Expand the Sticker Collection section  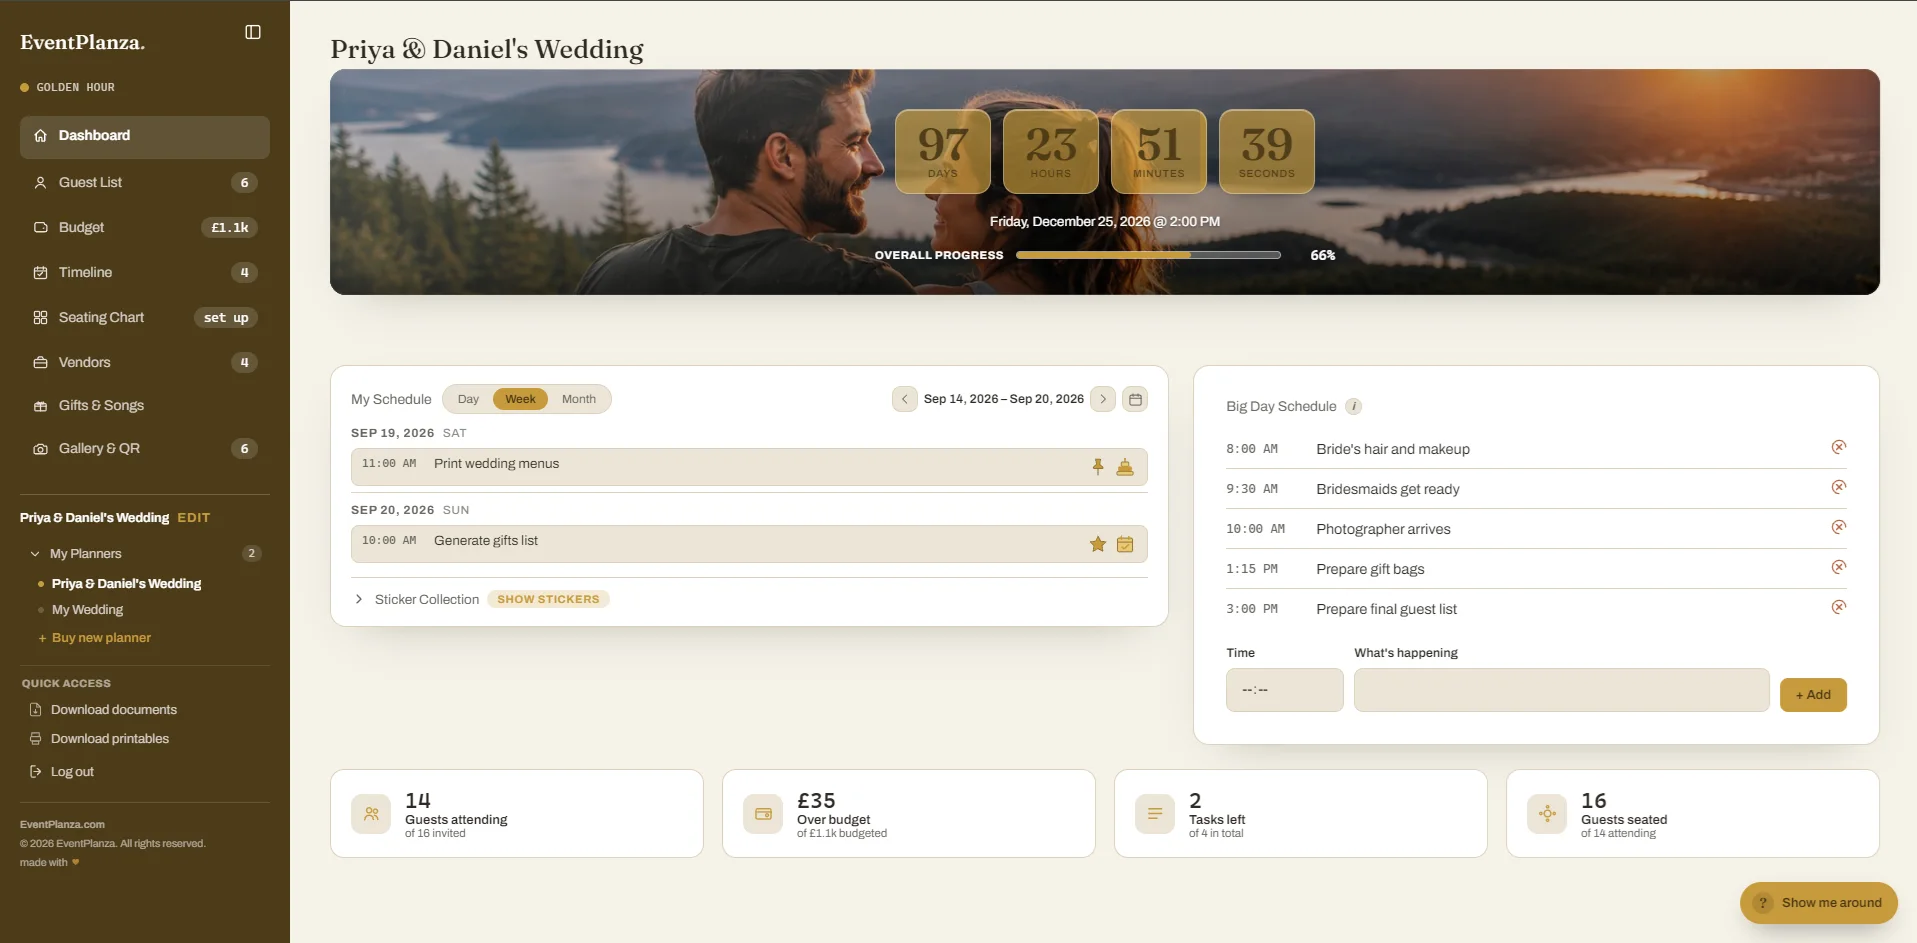click(359, 599)
